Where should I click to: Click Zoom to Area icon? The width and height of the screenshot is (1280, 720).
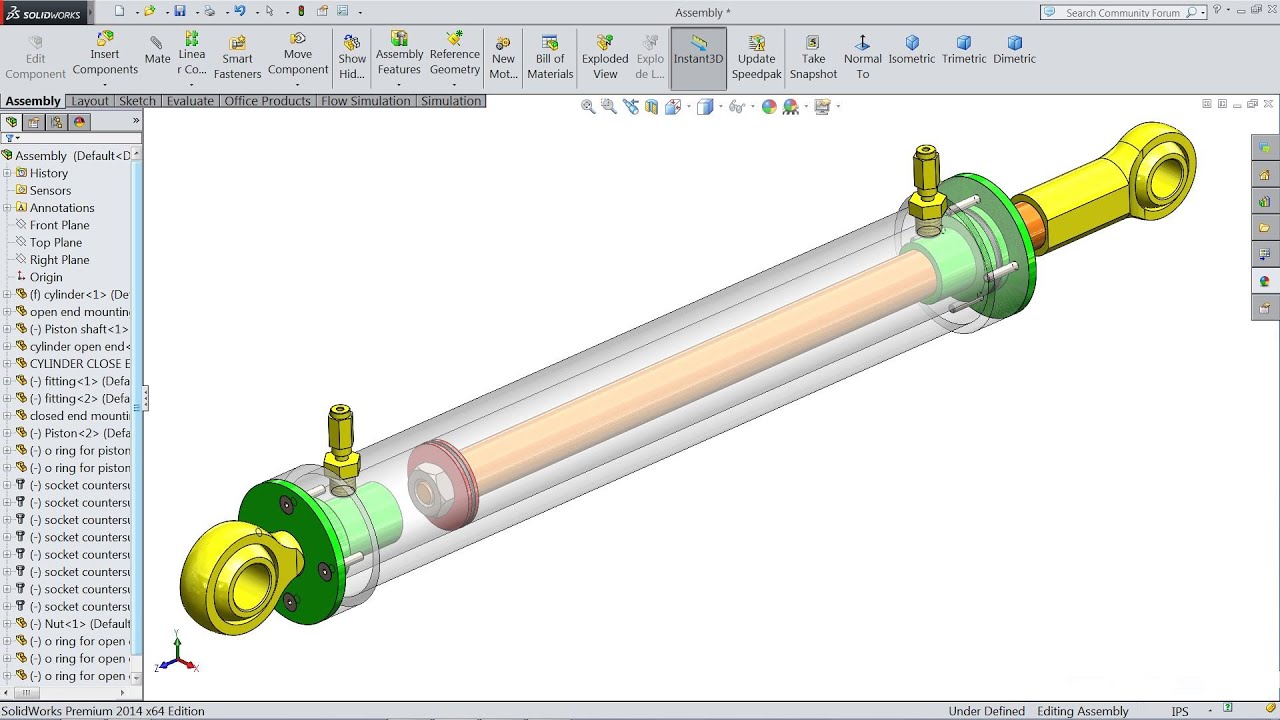(609, 106)
